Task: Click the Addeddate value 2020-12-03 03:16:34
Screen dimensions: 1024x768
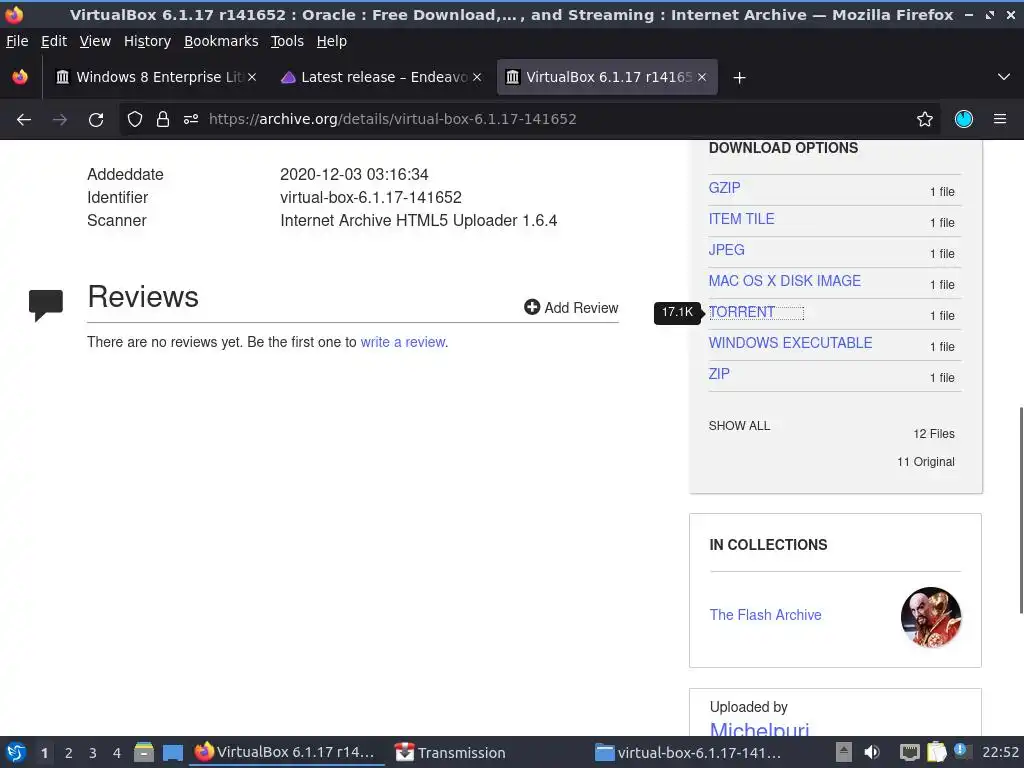Action: [354, 174]
